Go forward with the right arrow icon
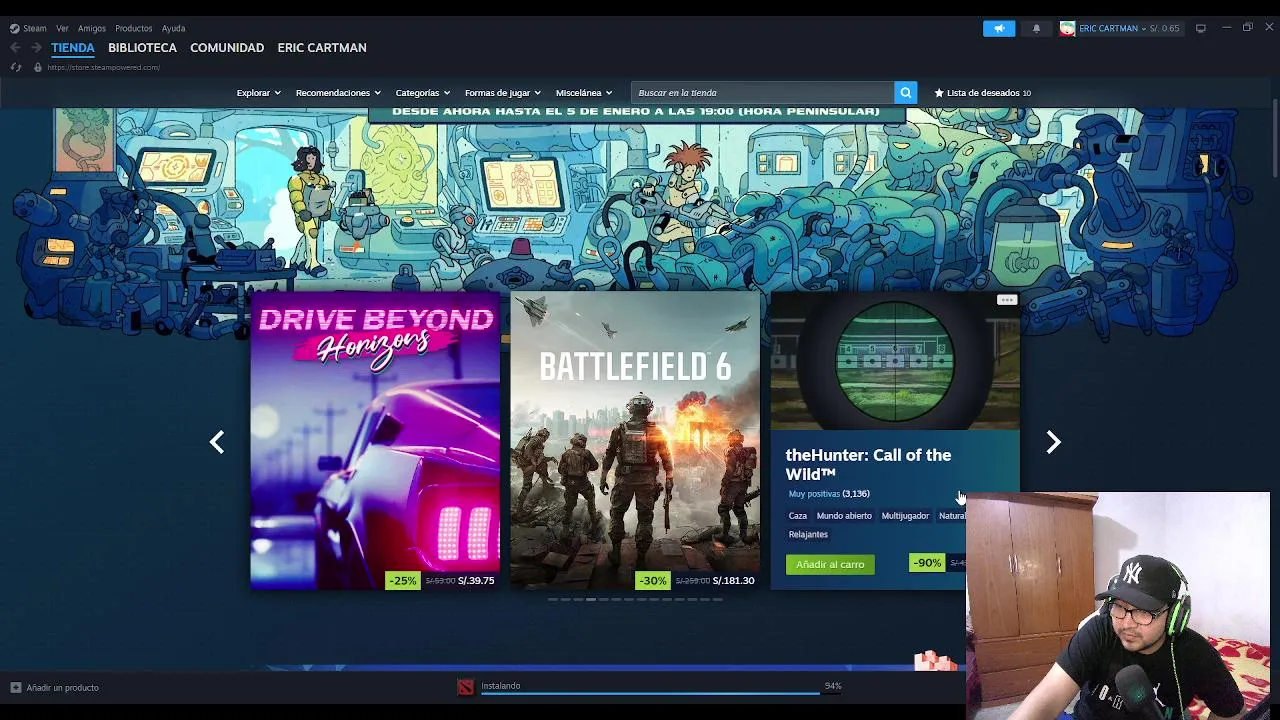The height and width of the screenshot is (720, 1280). pos(36,47)
